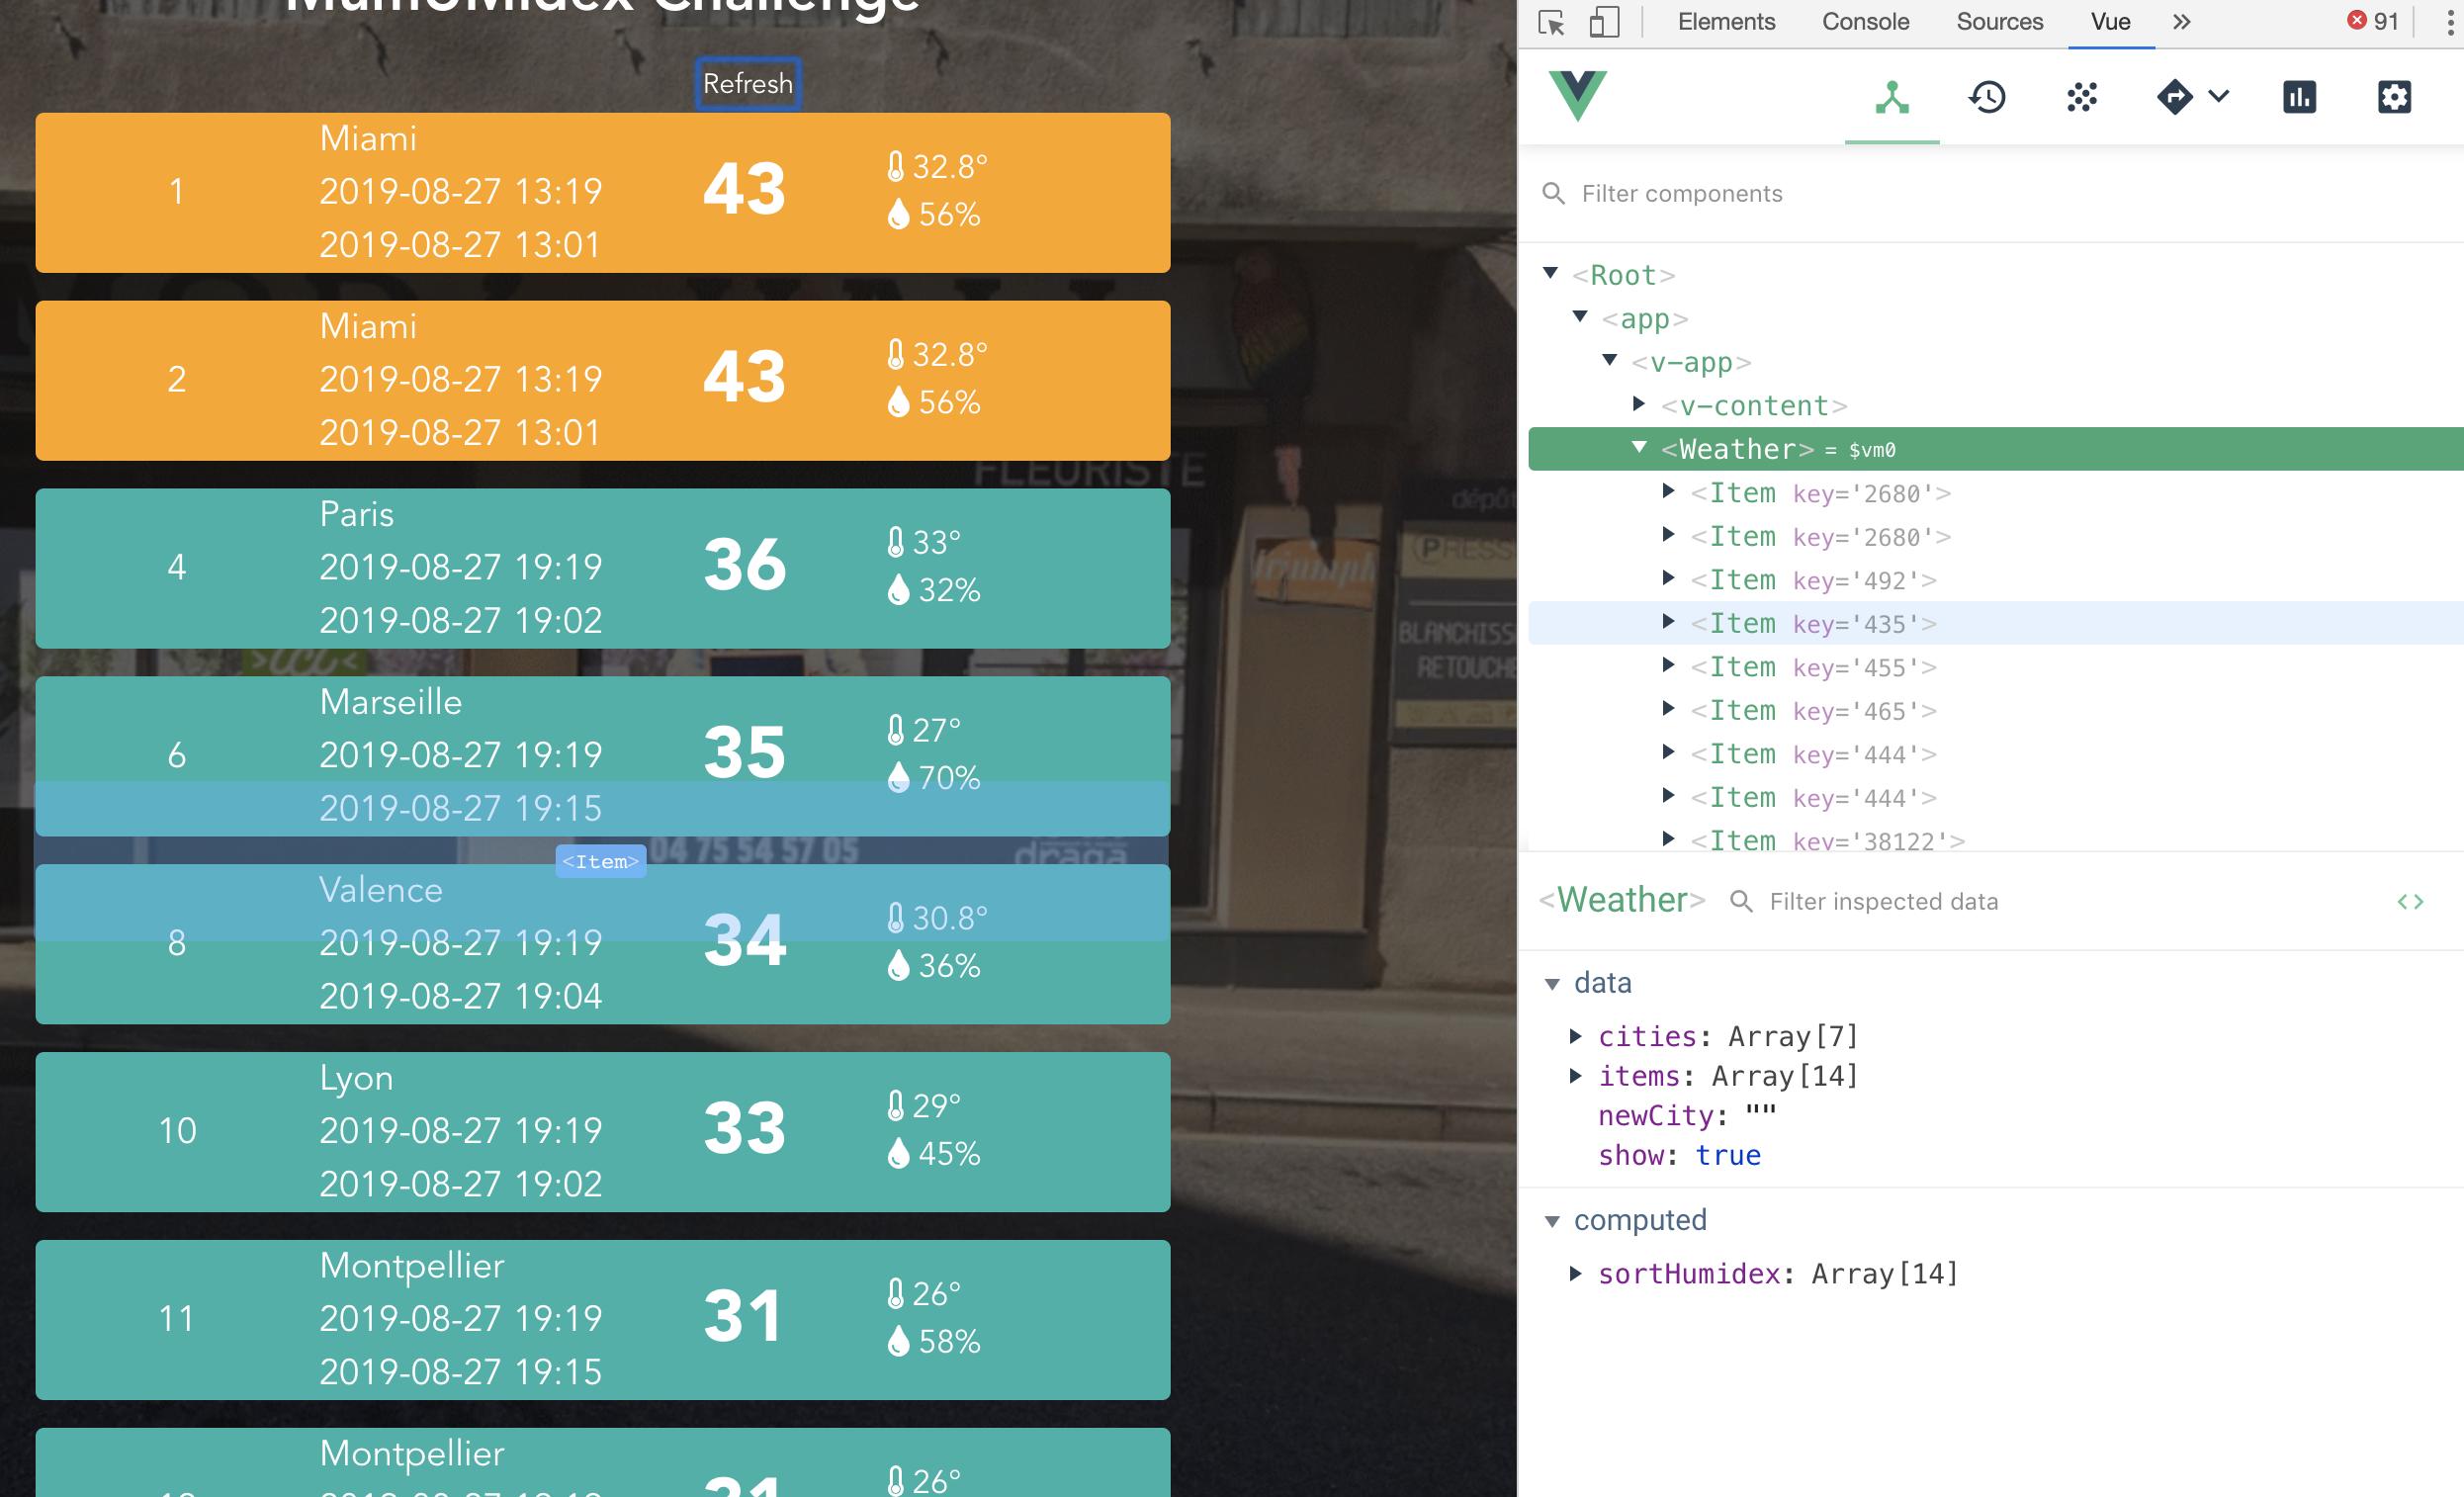
Task: Click the open-in-editor code brackets icon
Action: coord(2410,902)
